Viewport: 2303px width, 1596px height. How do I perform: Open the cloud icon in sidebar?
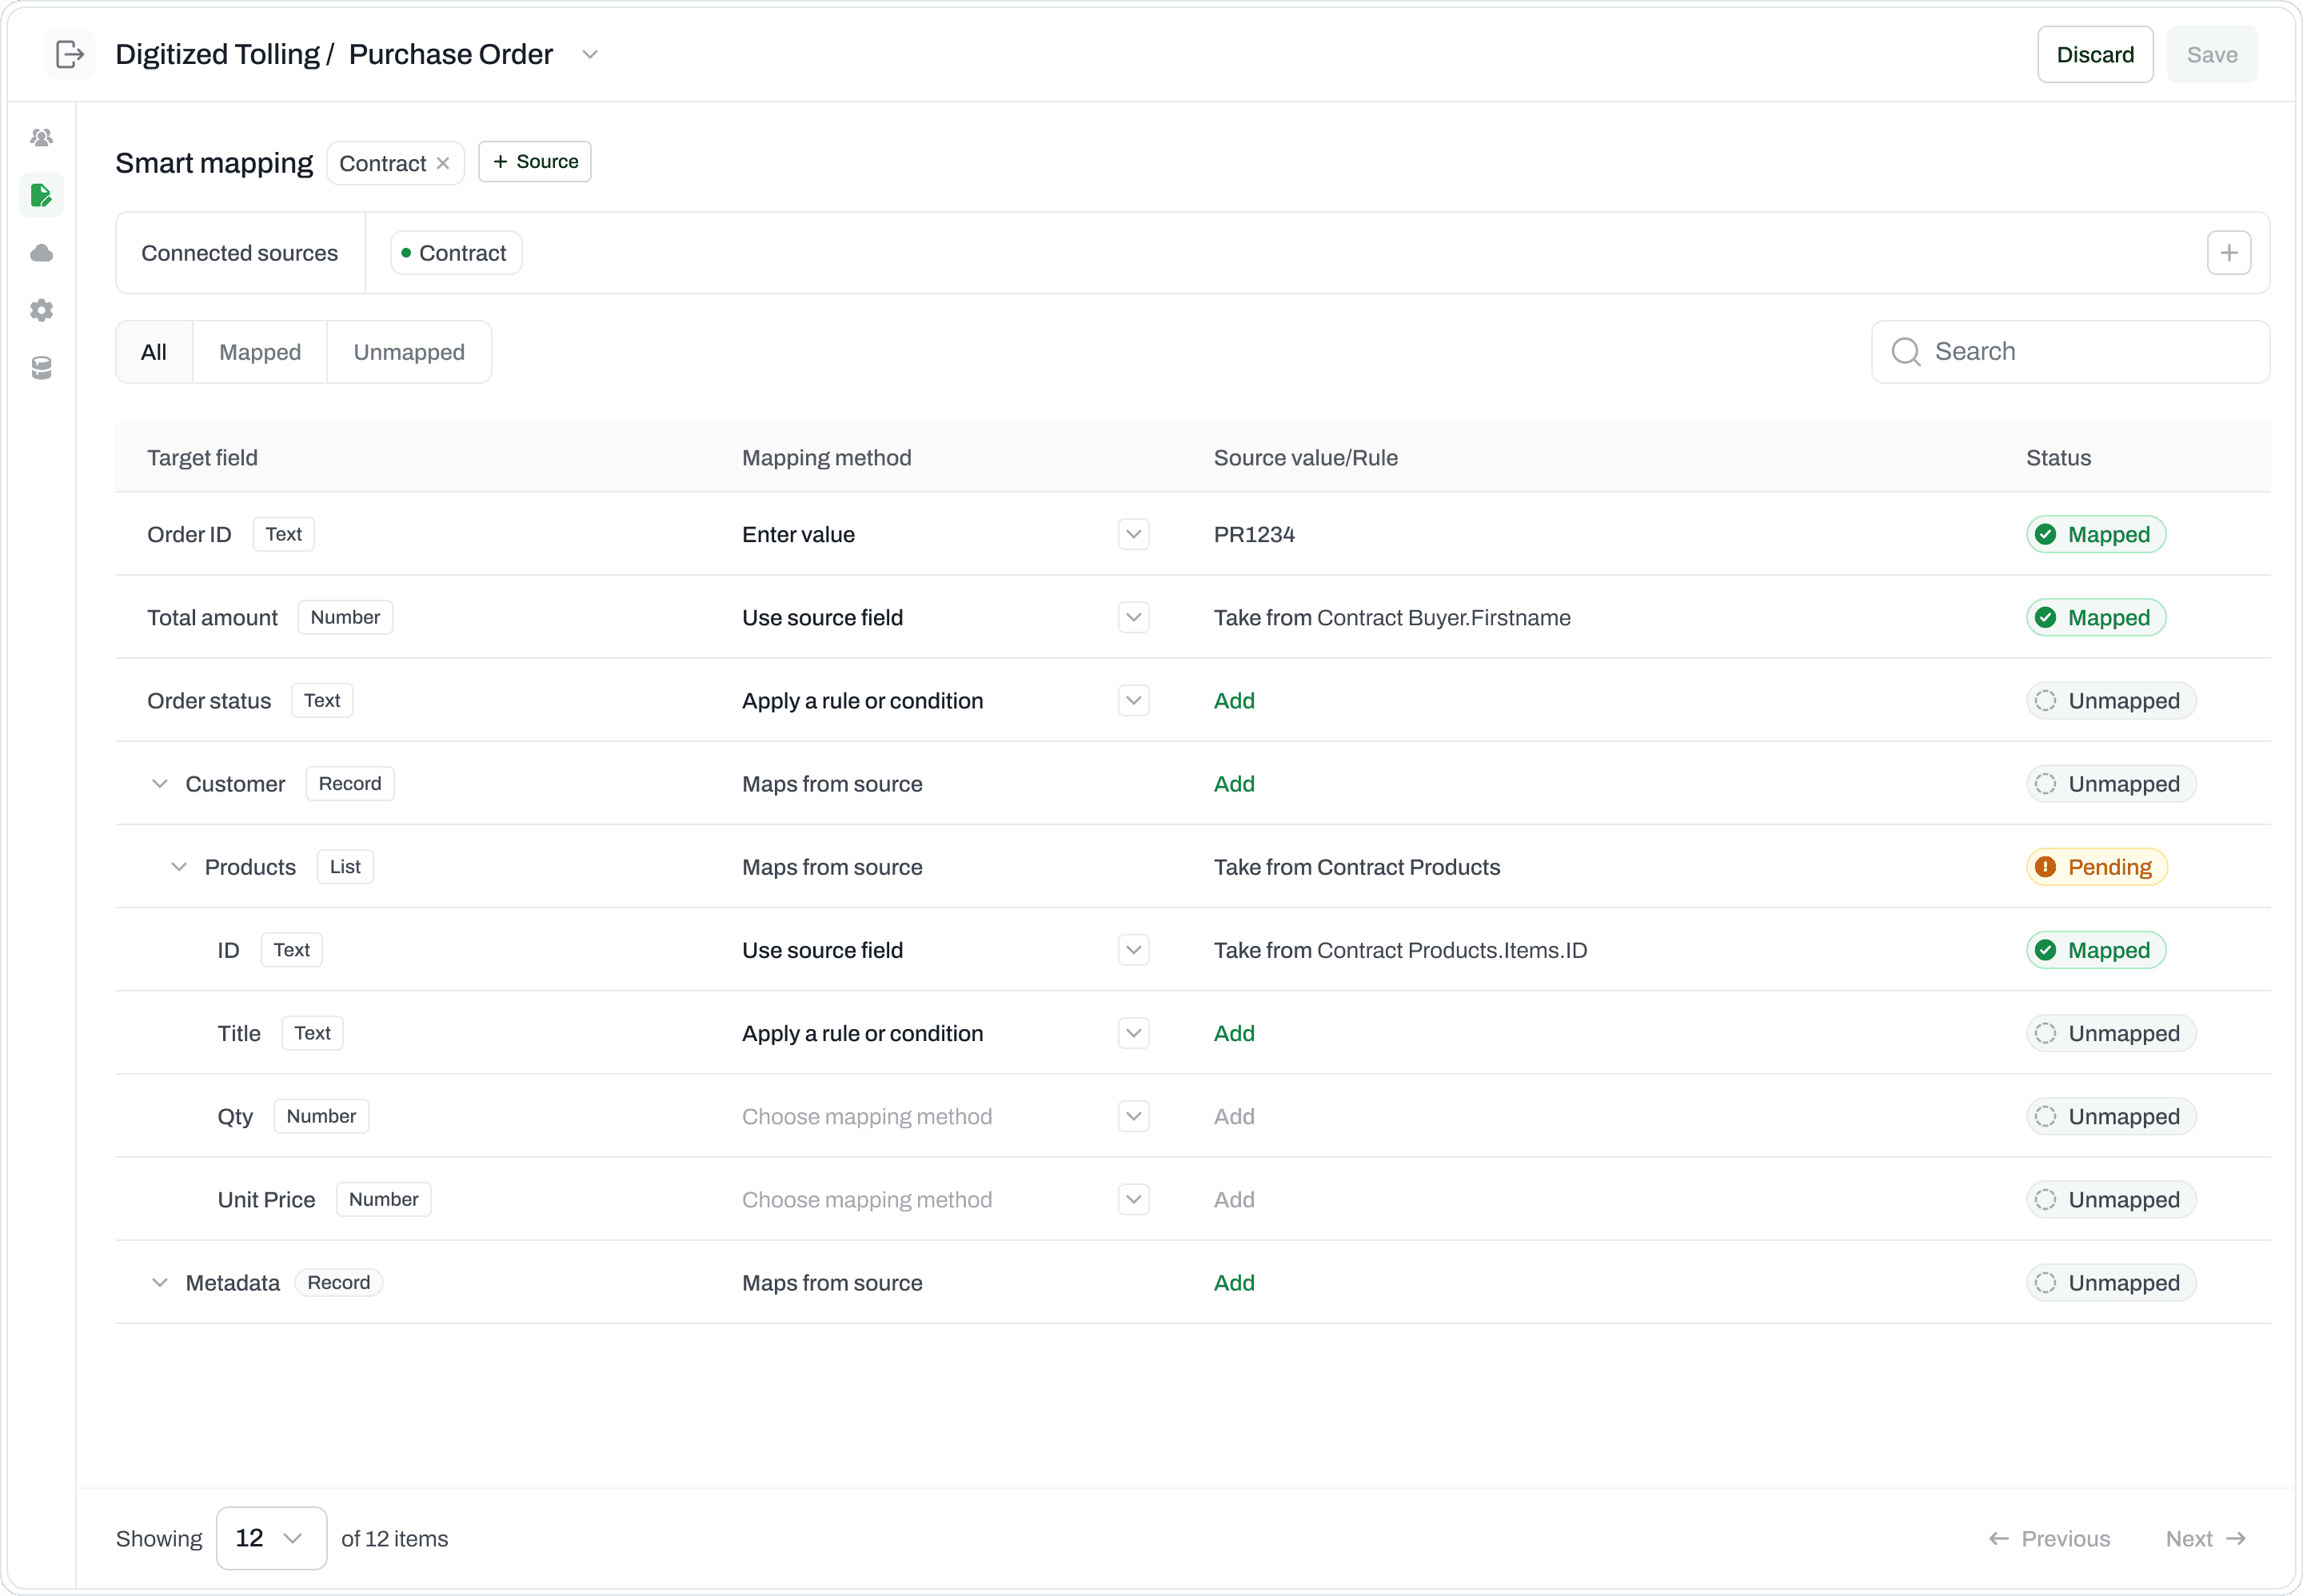[41, 253]
